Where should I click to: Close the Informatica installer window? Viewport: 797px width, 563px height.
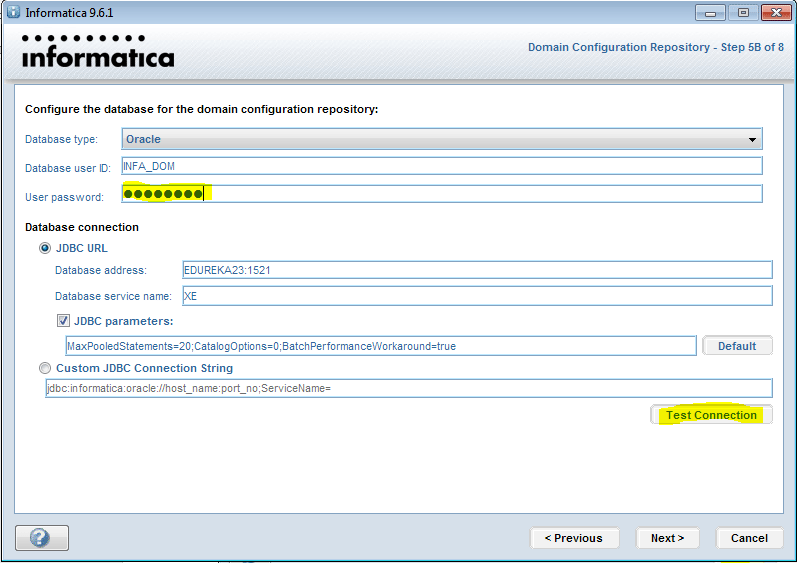[776, 13]
